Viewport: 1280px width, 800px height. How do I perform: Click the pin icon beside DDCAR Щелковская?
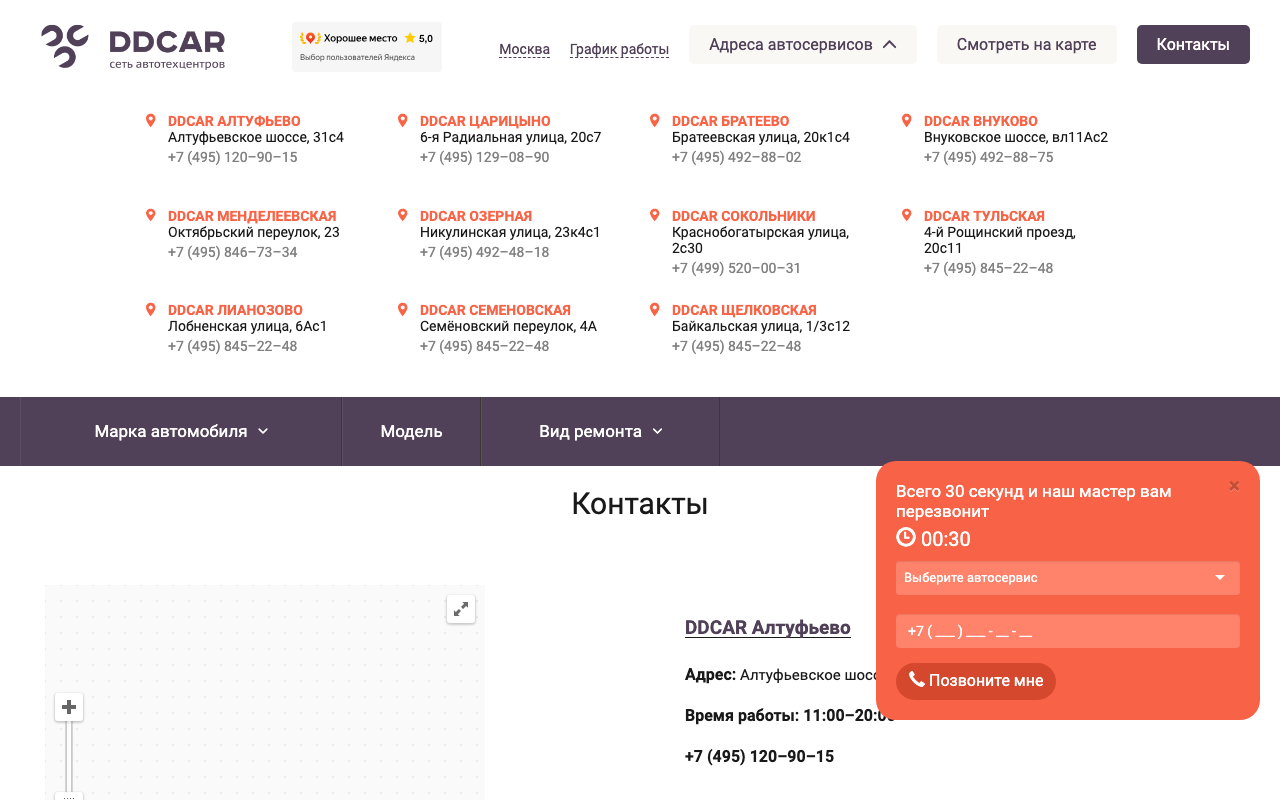pos(655,310)
